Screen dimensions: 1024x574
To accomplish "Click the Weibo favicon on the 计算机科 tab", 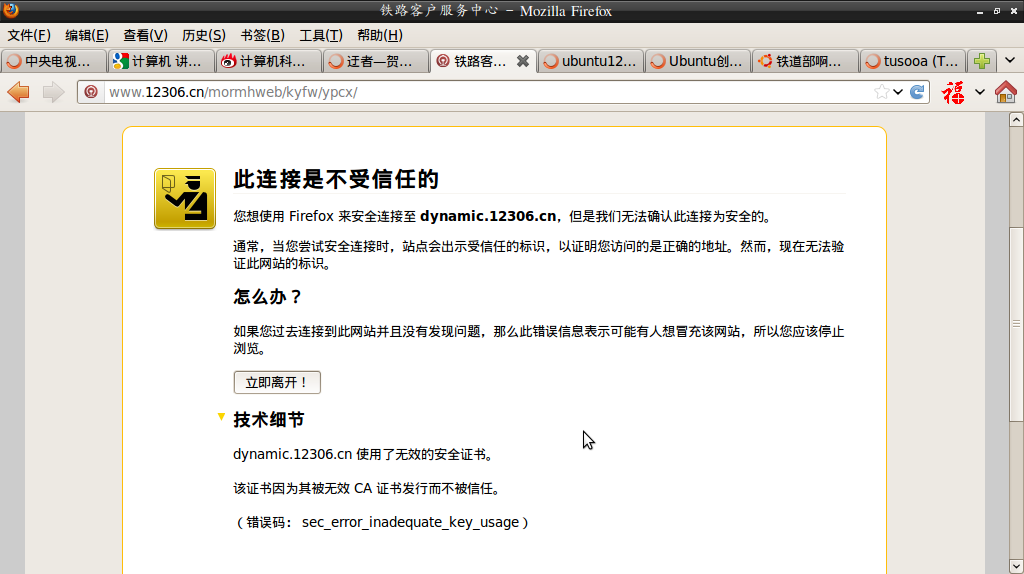I will click(228, 61).
